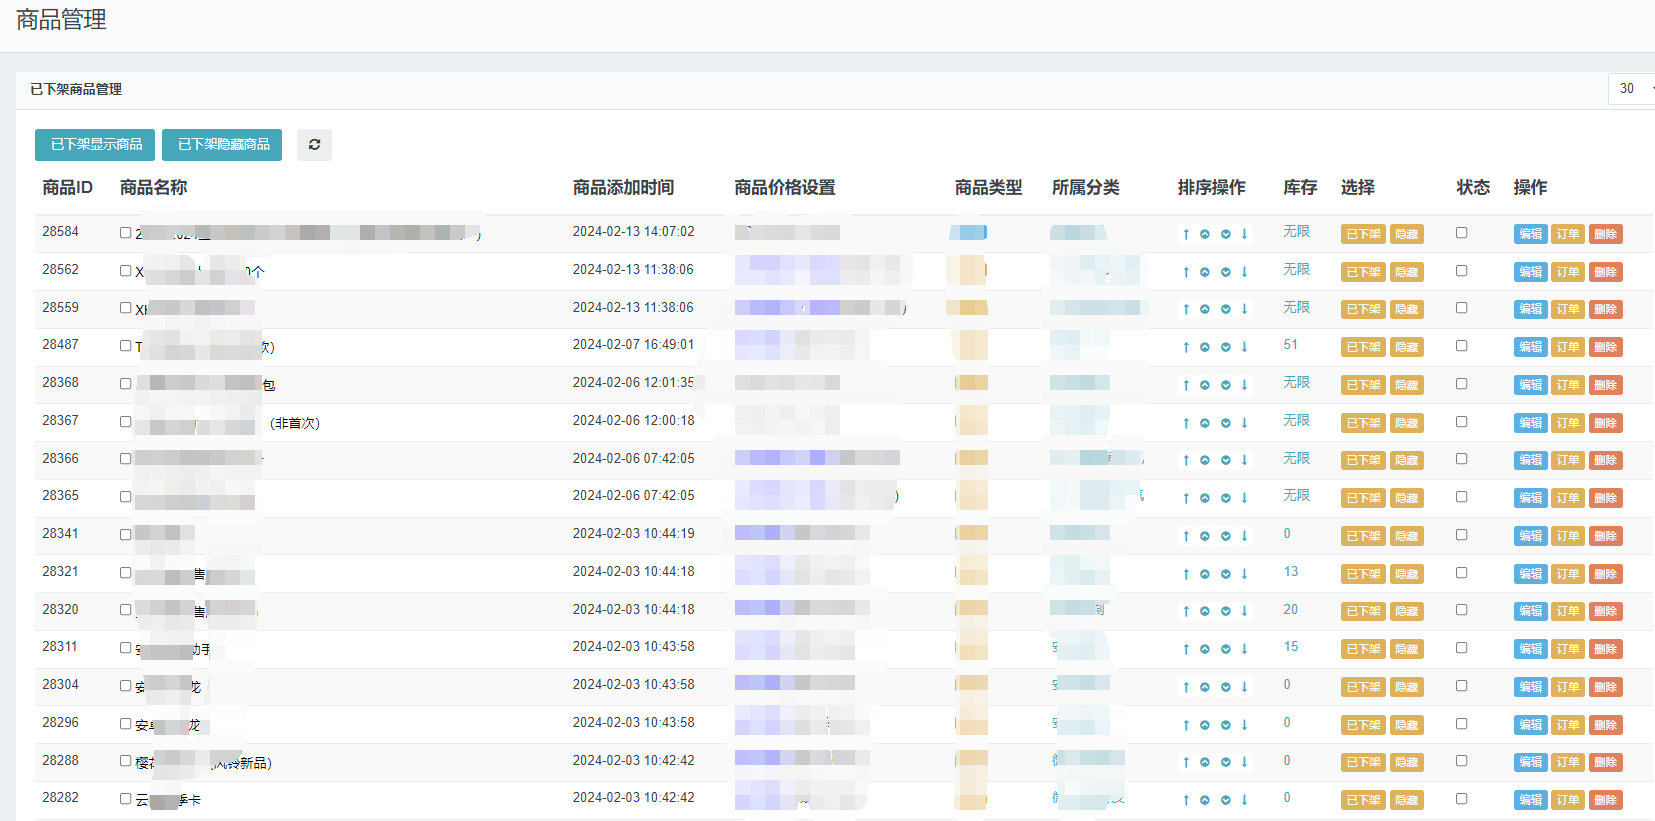Move product 28584 to top with up arrow
The height and width of the screenshot is (821, 1655).
point(1186,234)
